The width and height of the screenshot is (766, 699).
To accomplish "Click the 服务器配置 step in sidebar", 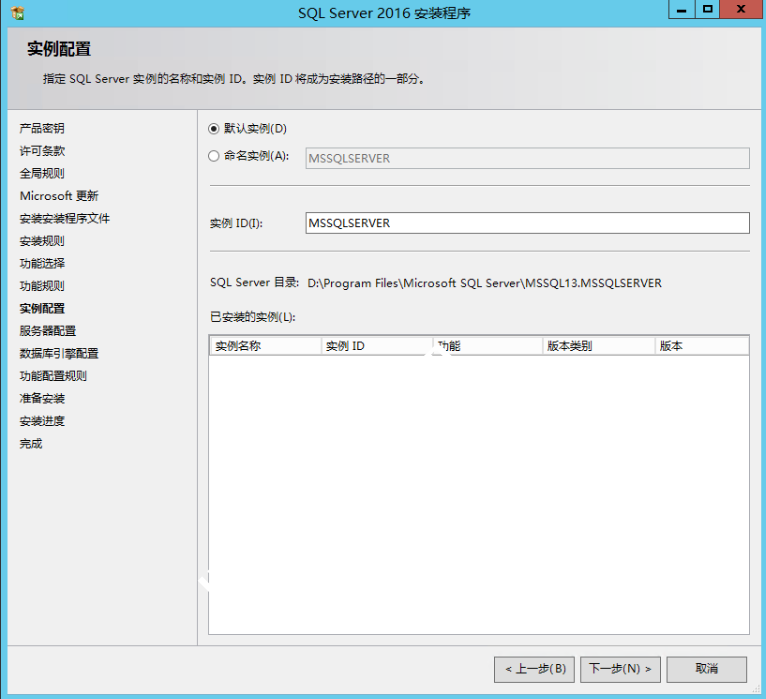I will [48, 331].
